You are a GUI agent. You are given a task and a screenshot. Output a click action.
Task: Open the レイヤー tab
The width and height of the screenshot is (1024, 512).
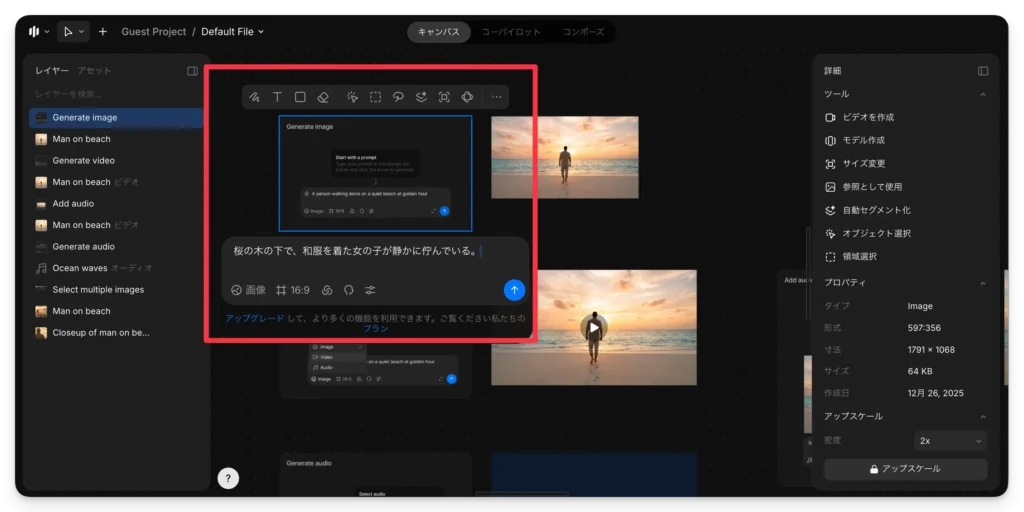(x=52, y=71)
